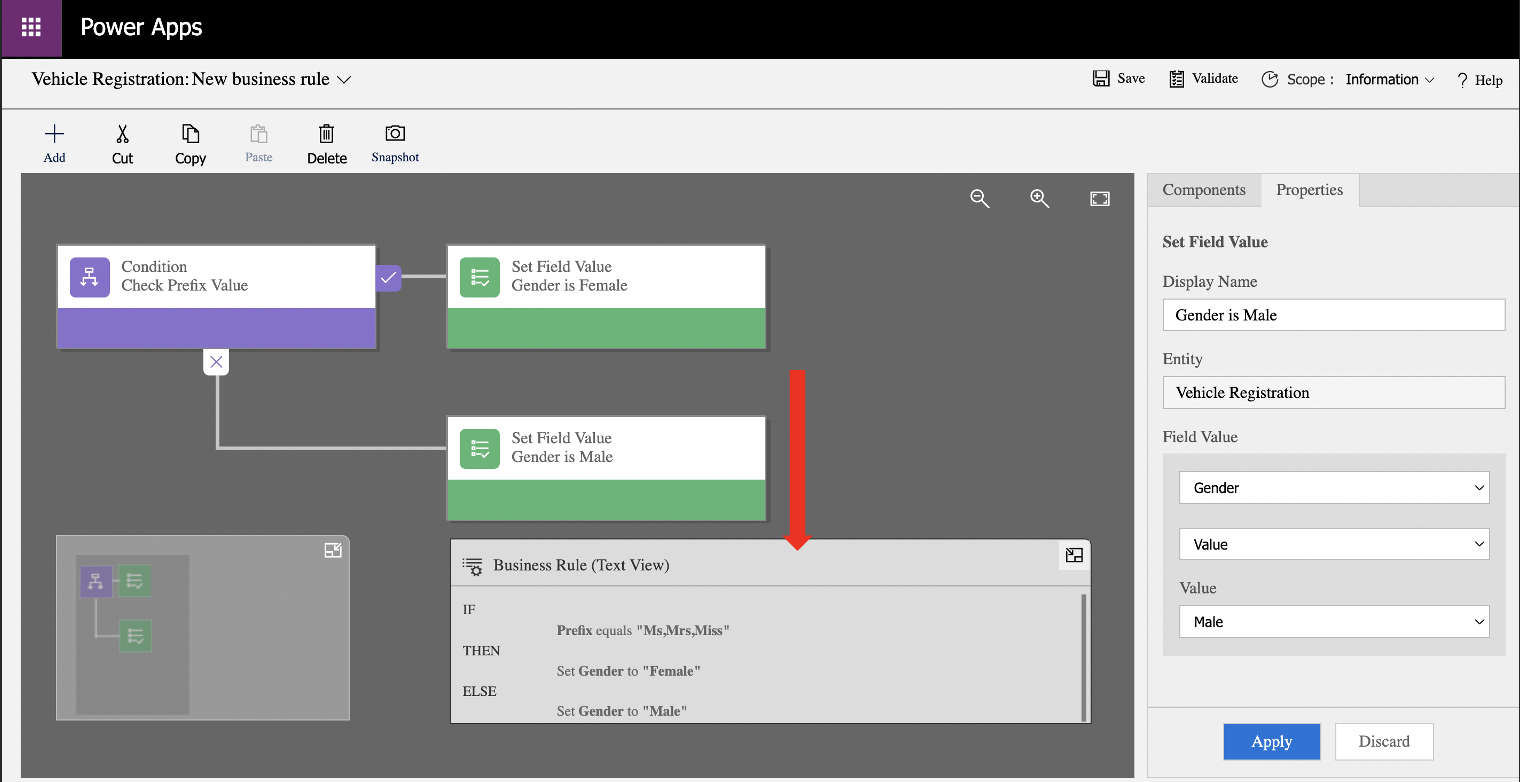Image resolution: width=1520 pixels, height=782 pixels.
Task: Open the Gender field dropdown
Action: pos(1334,488)
